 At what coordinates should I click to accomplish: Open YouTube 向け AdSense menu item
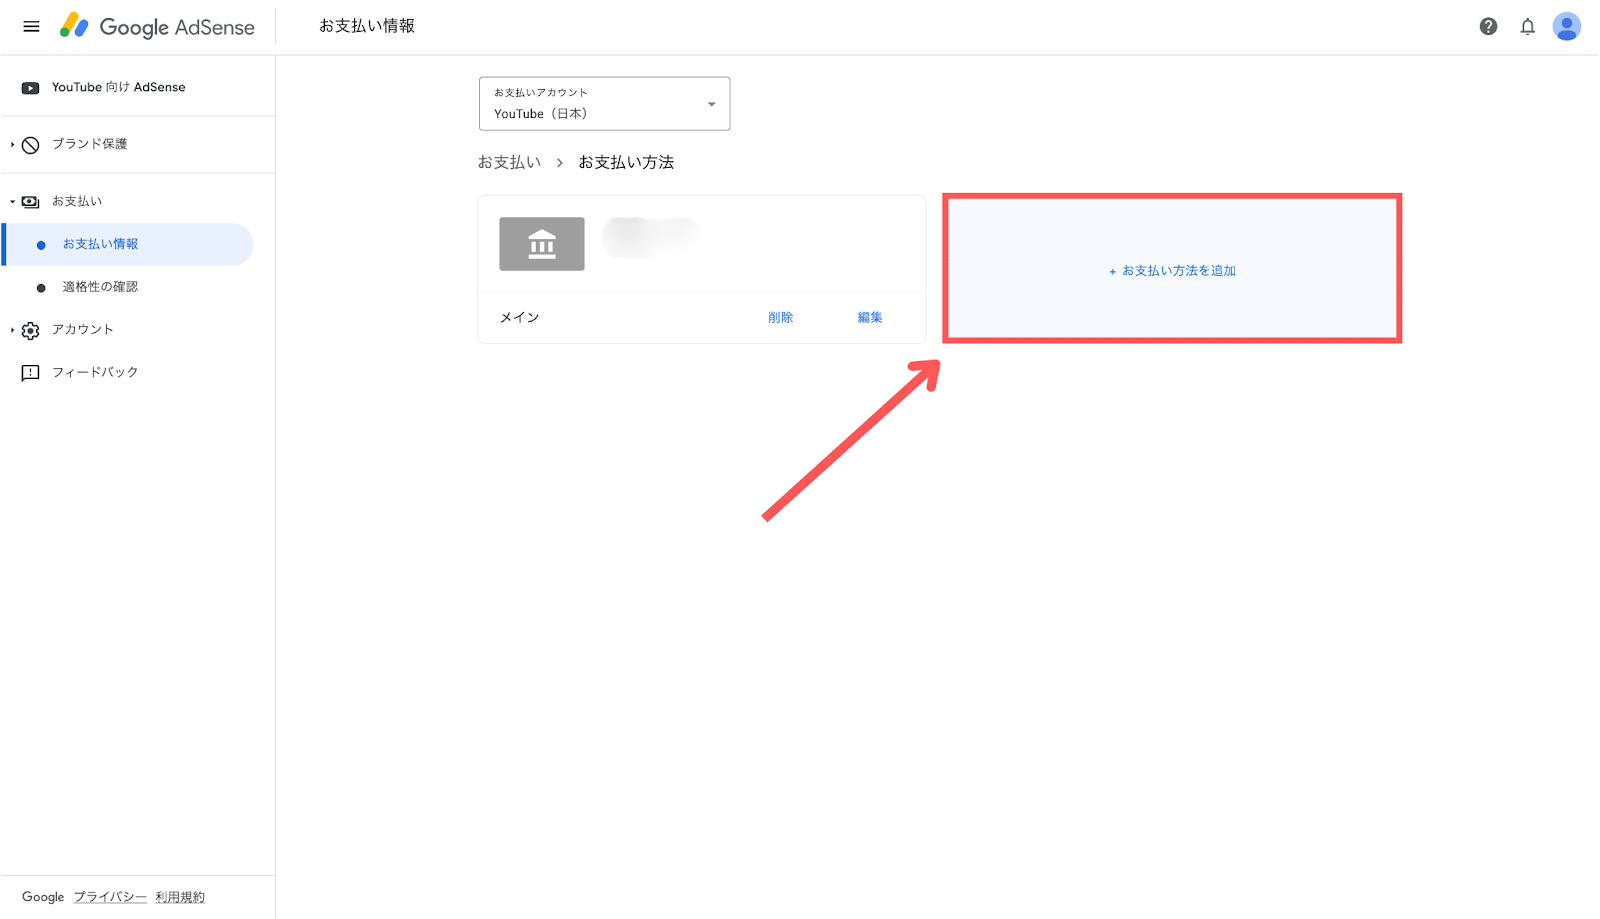click(x=118, y=88)
